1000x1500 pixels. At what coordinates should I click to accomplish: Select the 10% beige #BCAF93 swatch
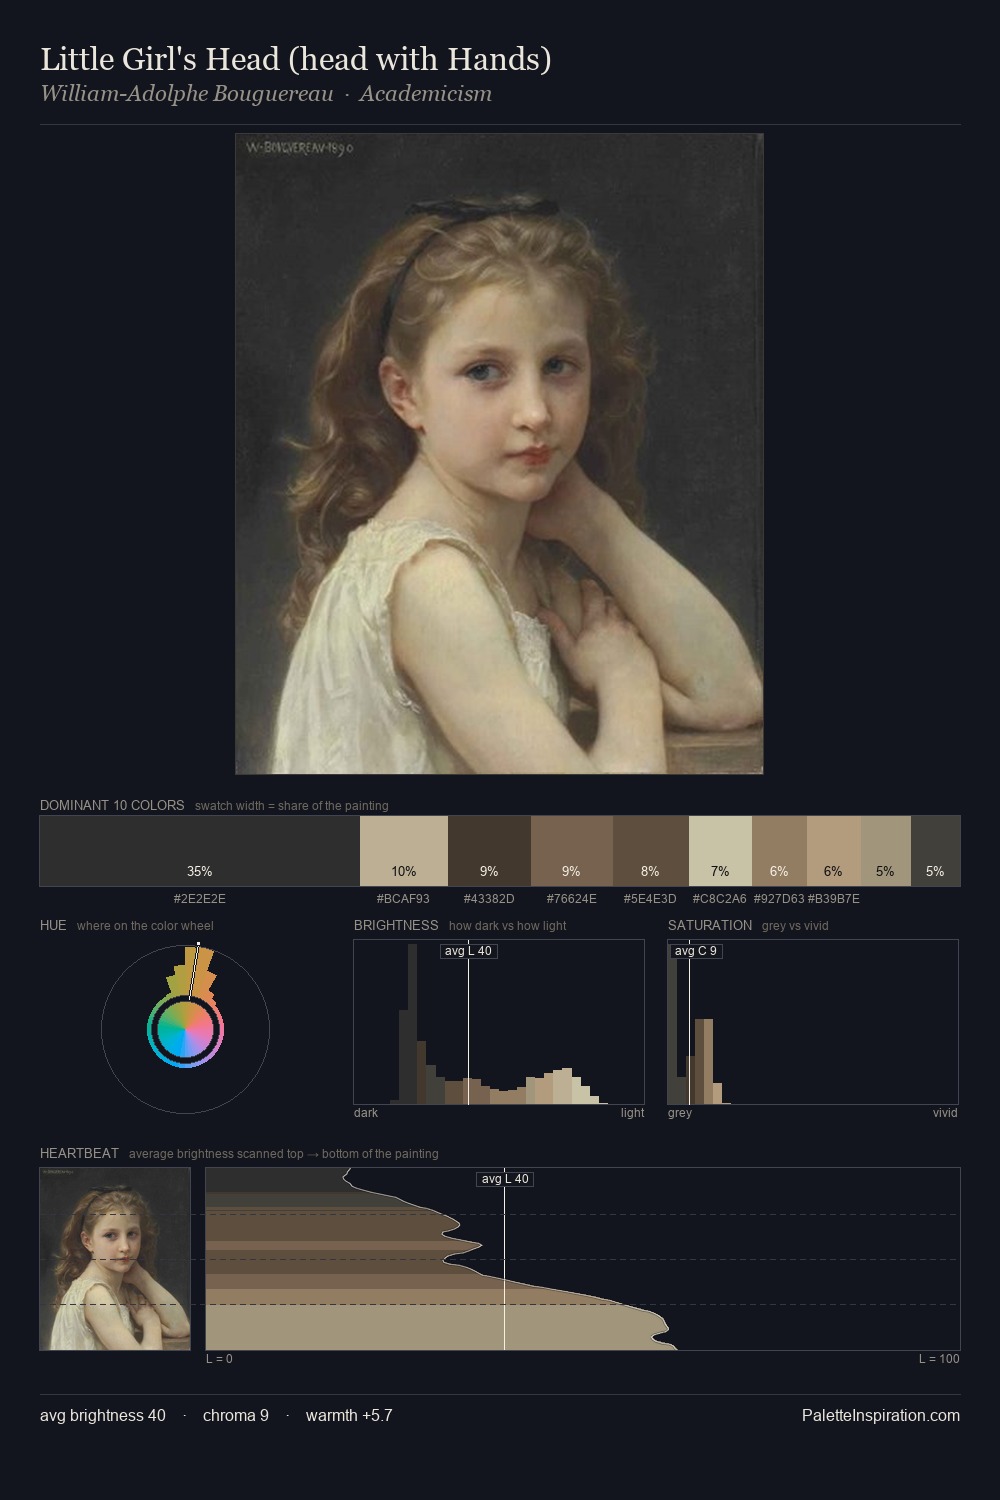[x=404, y=851]
